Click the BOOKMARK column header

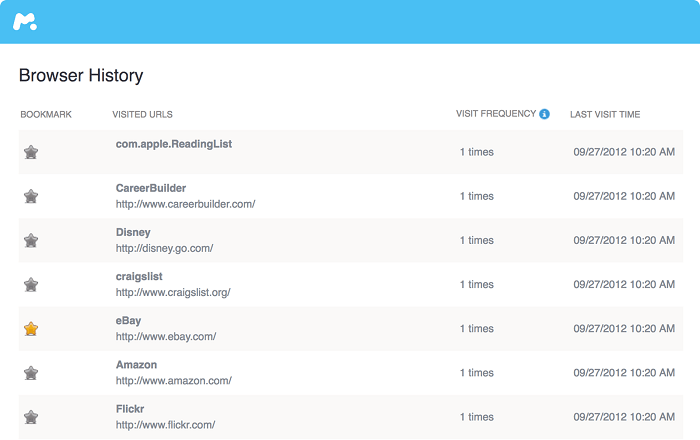46,115
